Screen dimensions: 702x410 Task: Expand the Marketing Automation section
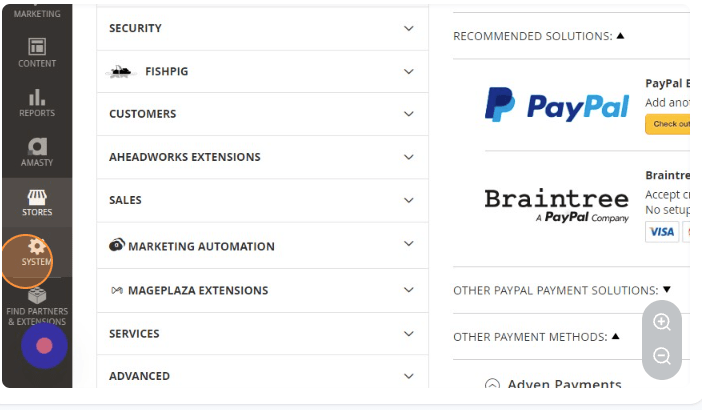[x=262, y=246]
